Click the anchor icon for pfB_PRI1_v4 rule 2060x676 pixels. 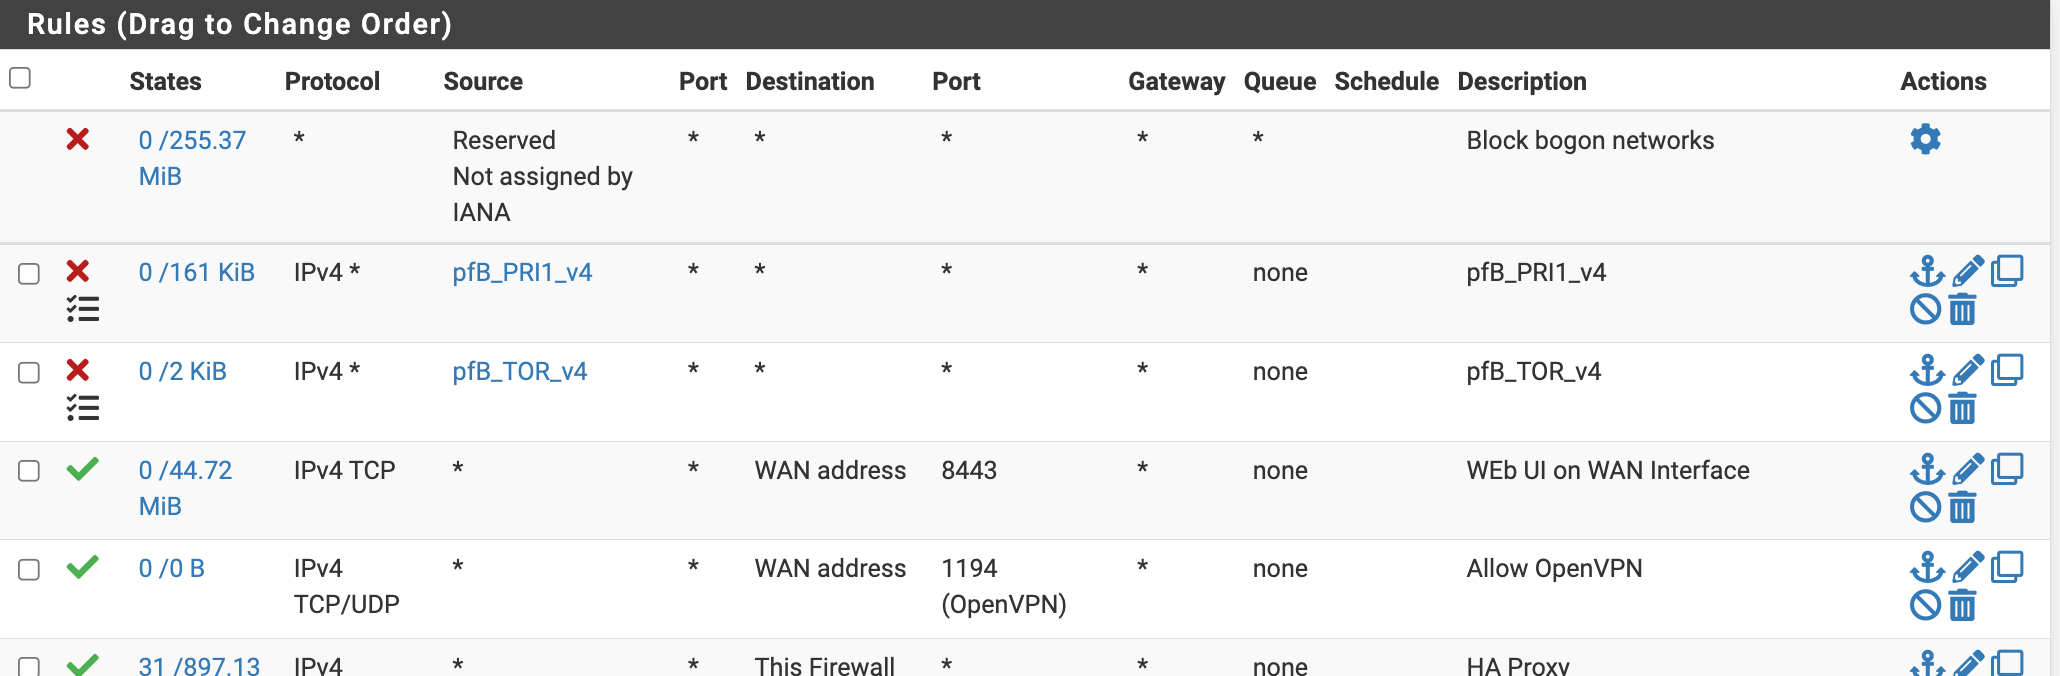point(1927,271)
